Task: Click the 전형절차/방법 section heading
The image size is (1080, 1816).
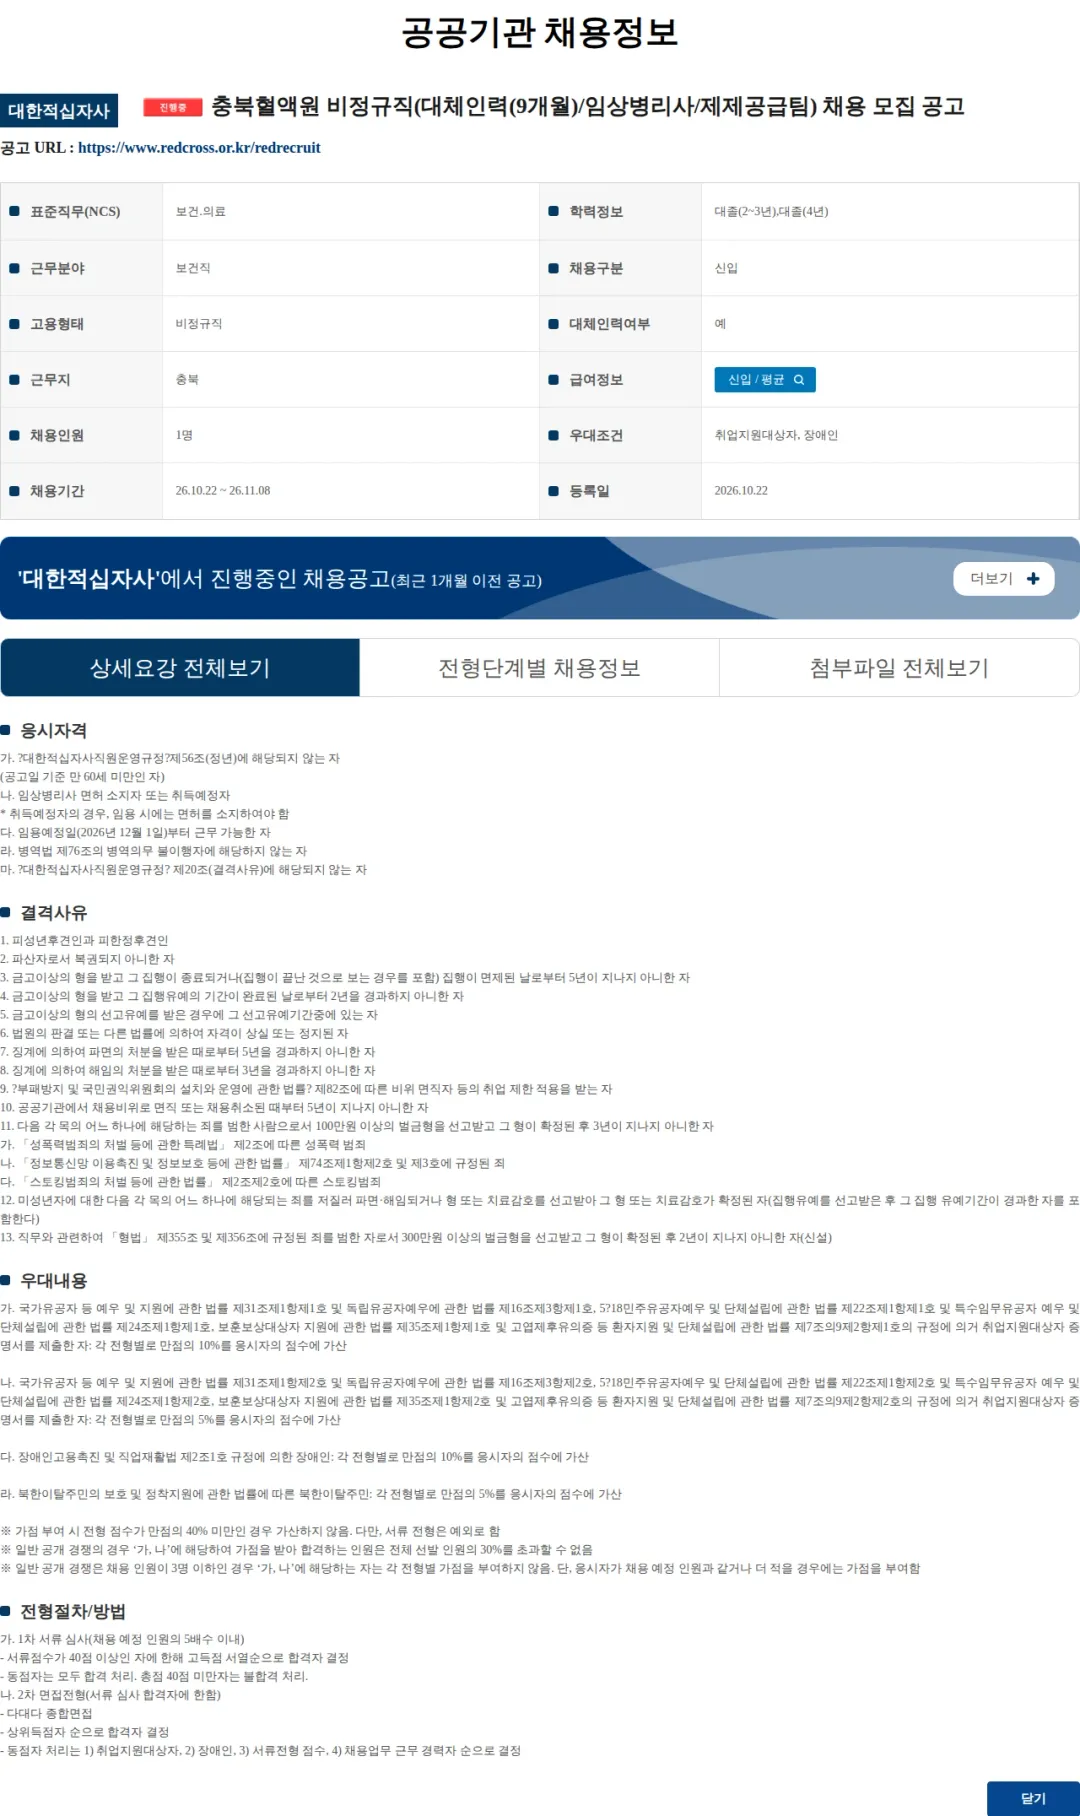Action: tap(73, 1612)
